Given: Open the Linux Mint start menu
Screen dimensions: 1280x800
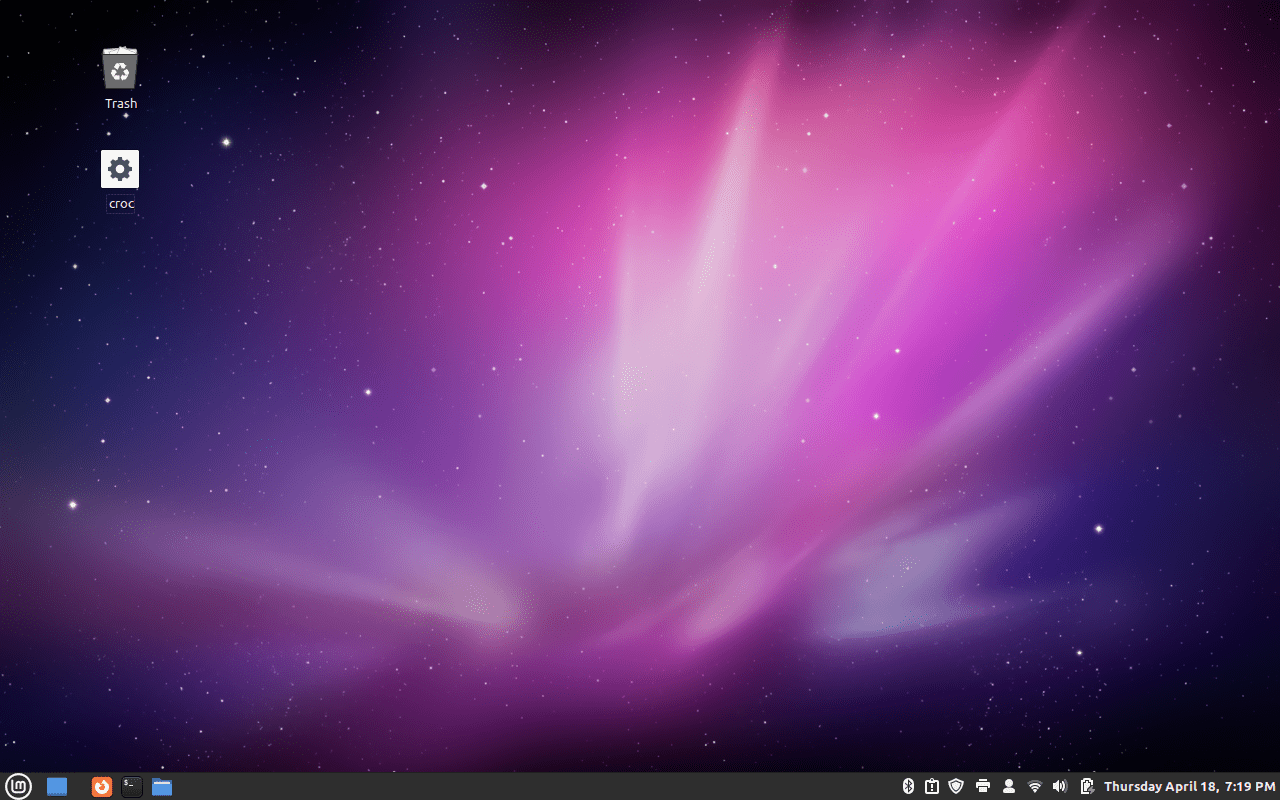Looking at the screenshot, I should tap(17, 786).
